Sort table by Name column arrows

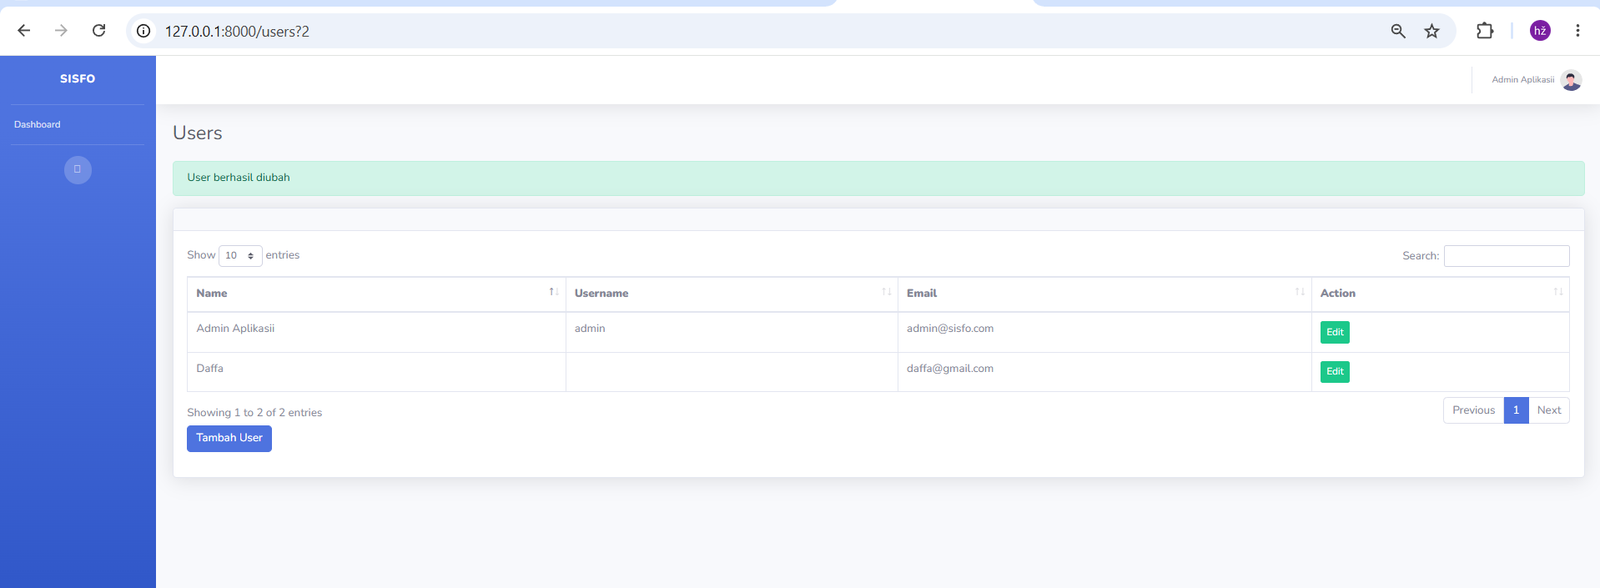[554, 292]
